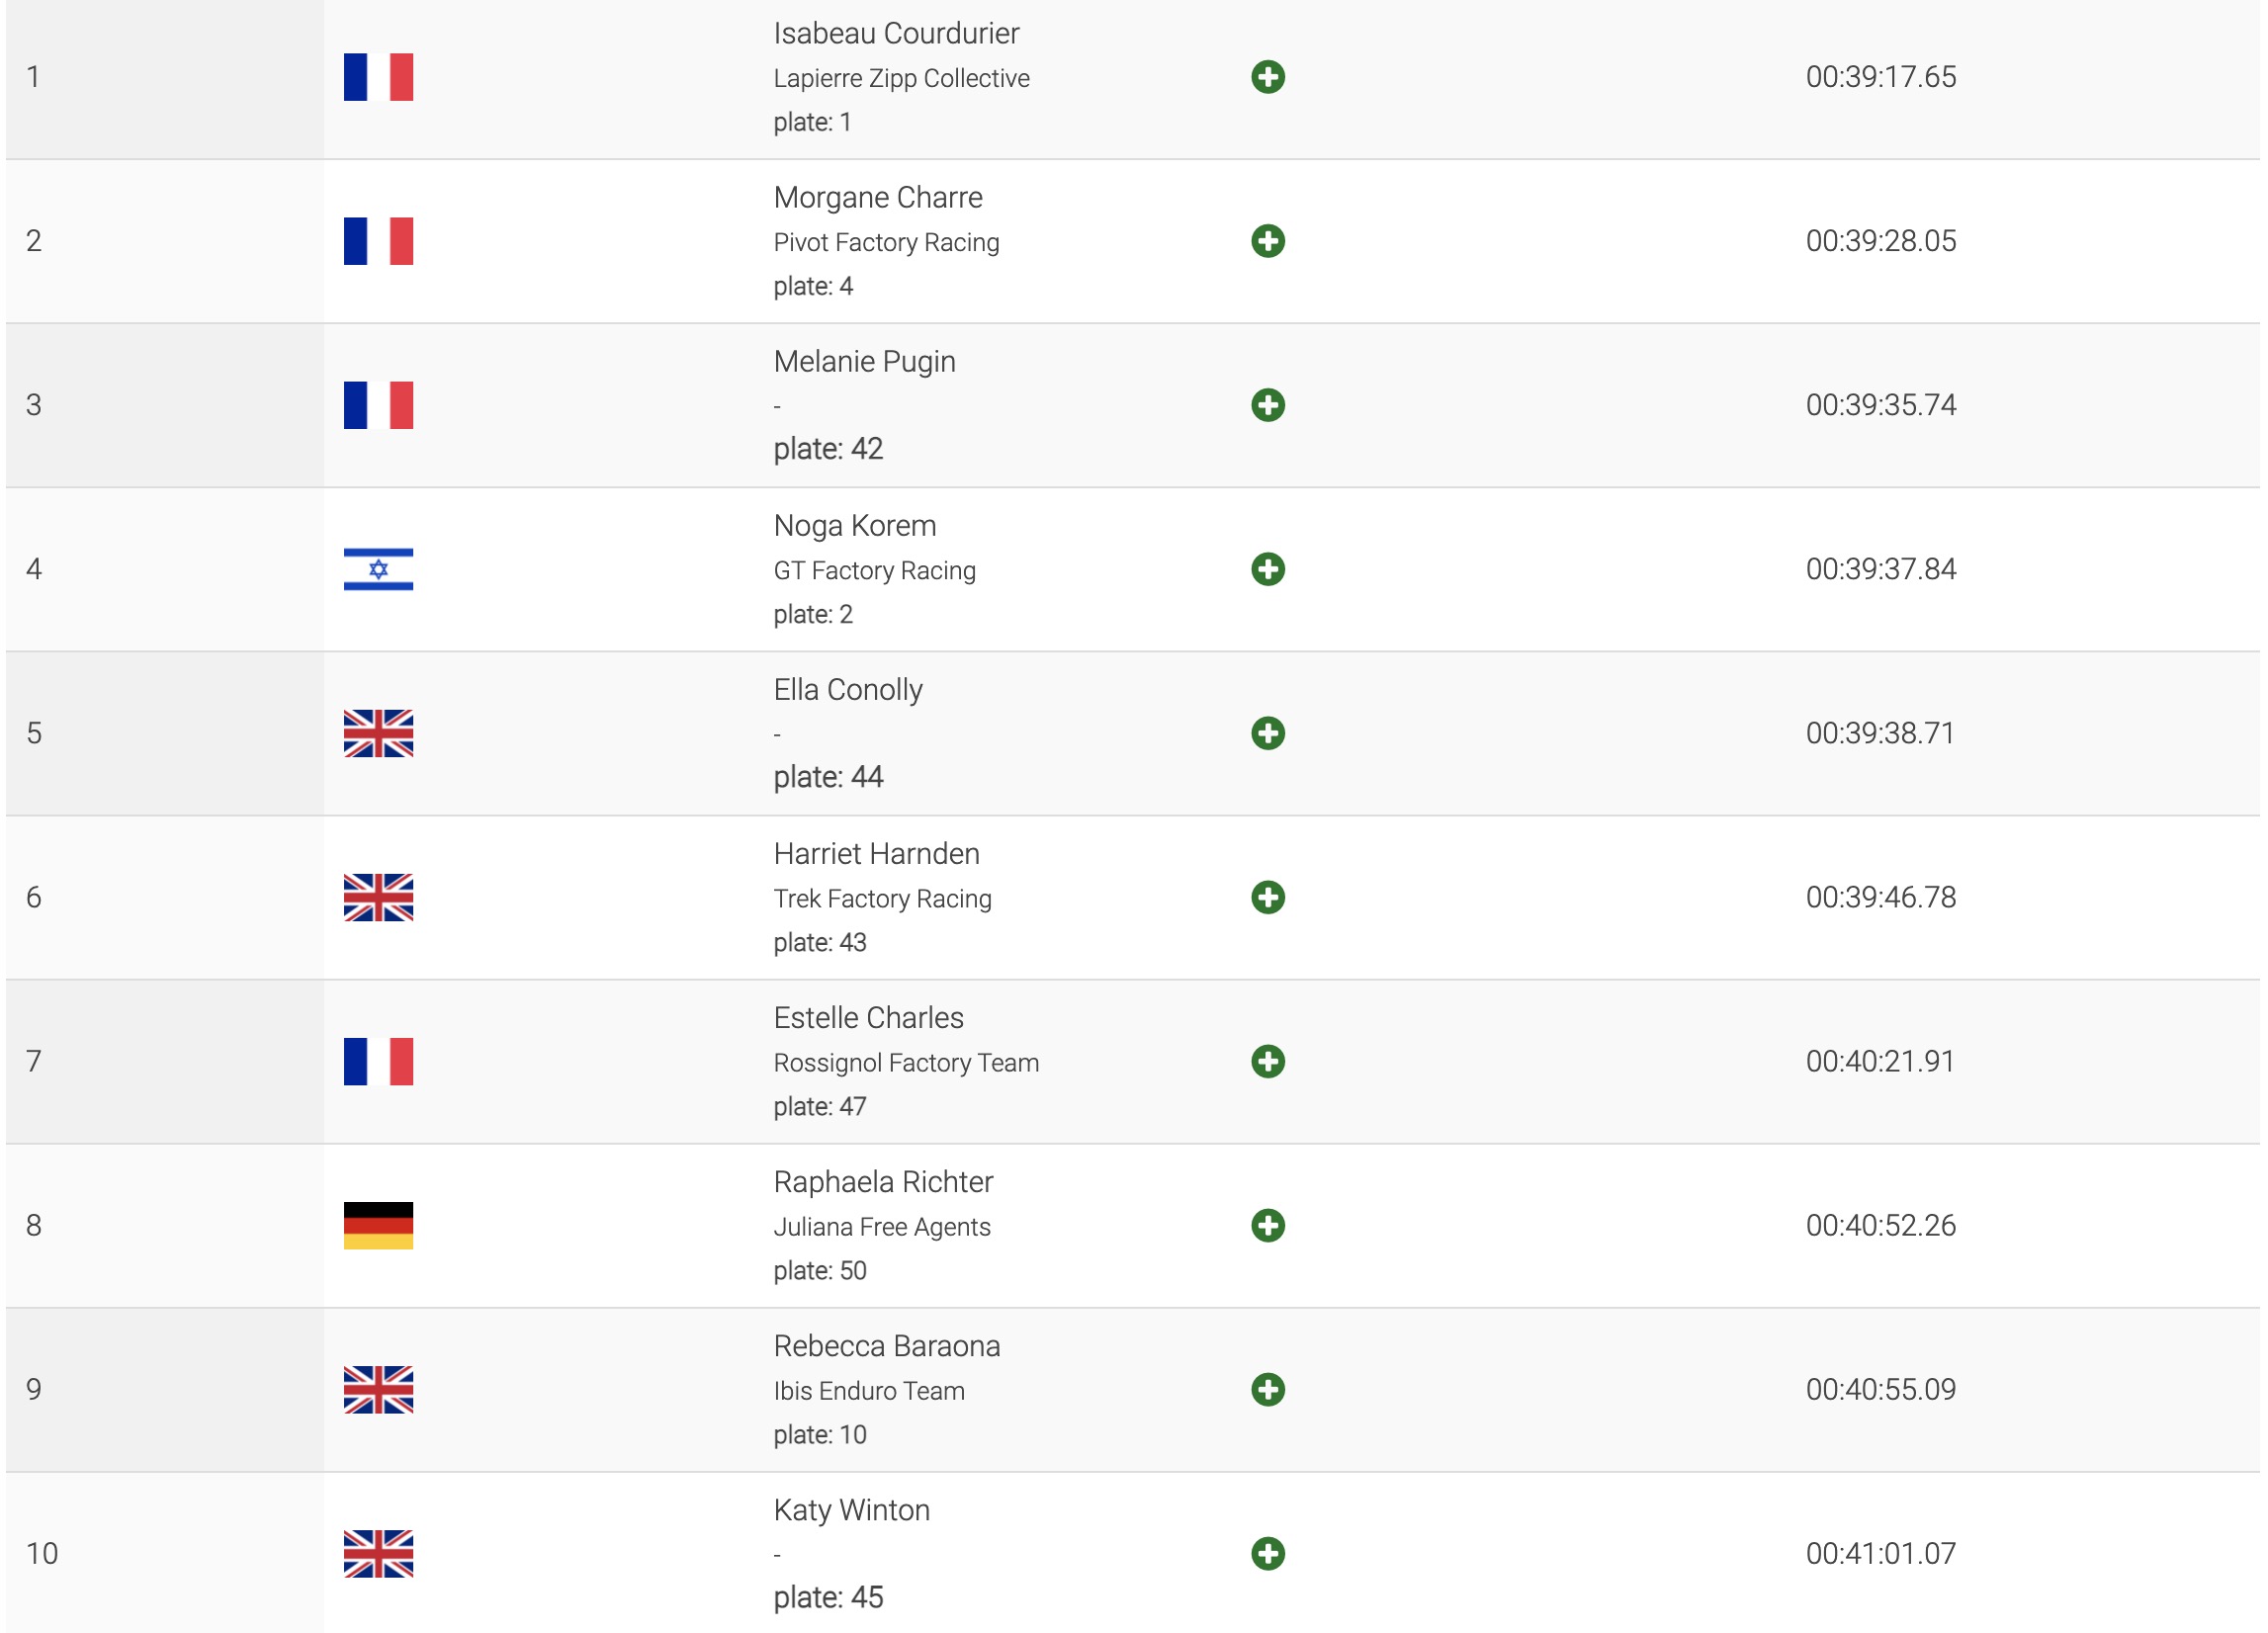Expand Rebecca Baraona's plus button

1267,1389
